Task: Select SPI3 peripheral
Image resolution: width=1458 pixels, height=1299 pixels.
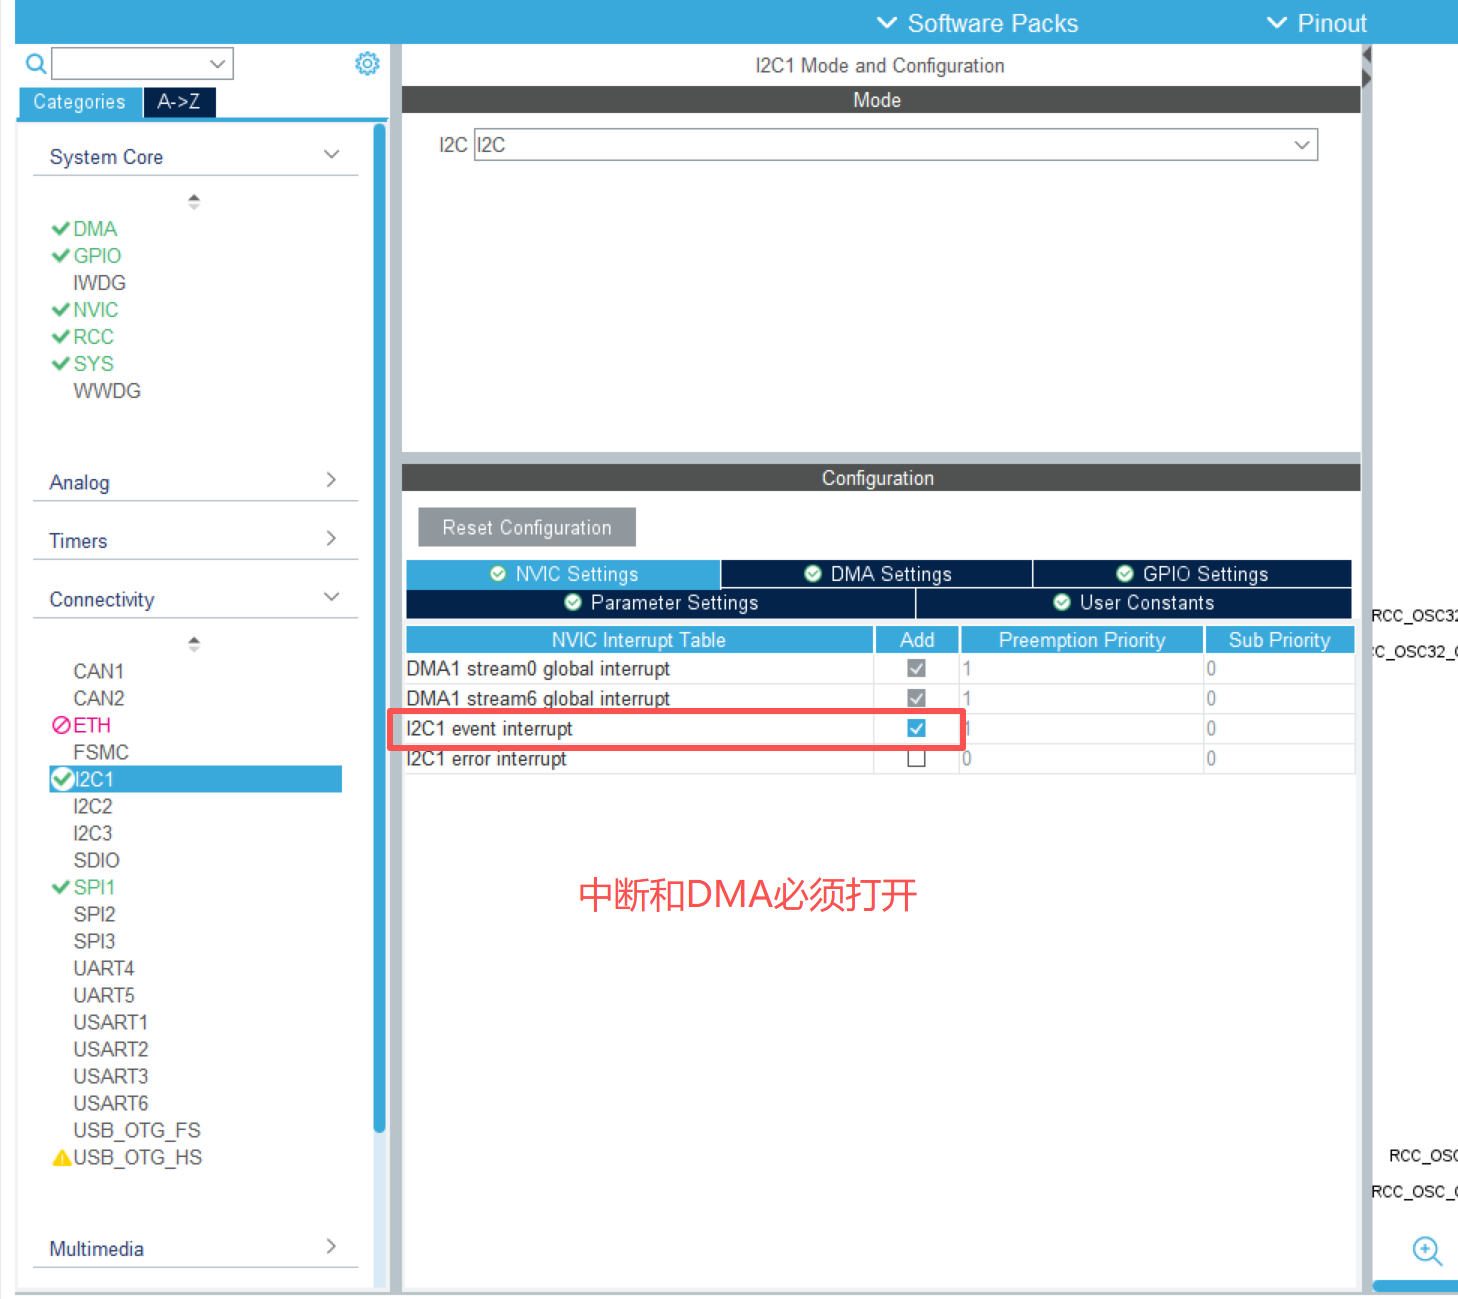Action: pyautogui.click(x=94, y=941)
